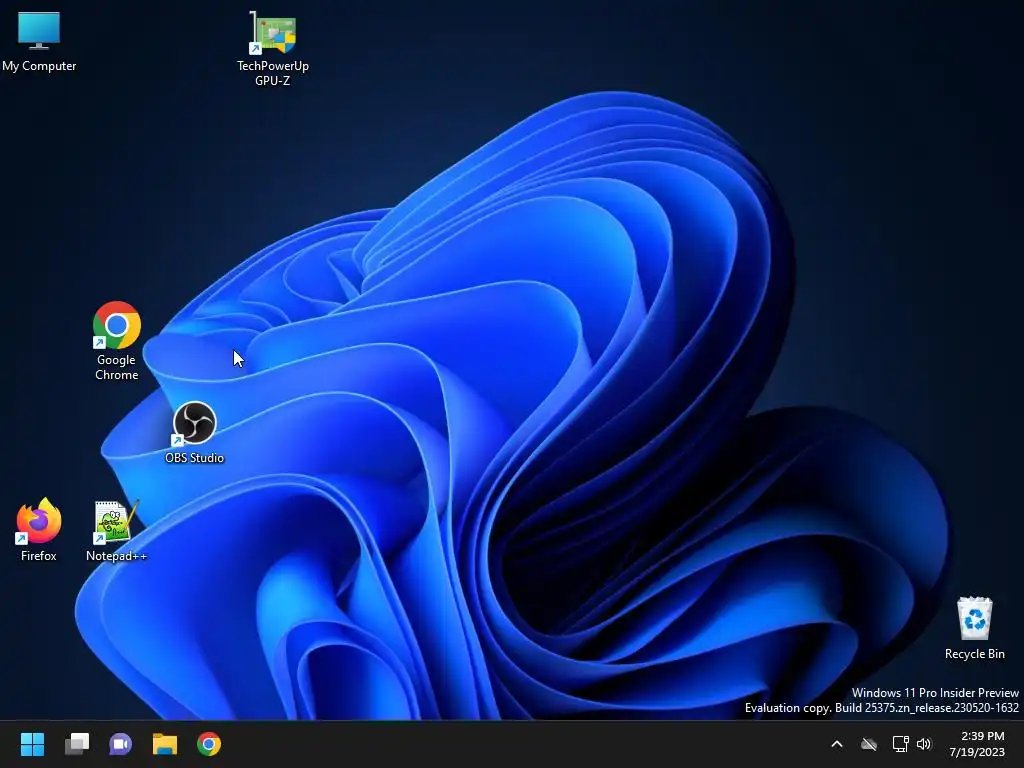
Task: Click the 'Notepad++' icon label
Action: (116, 556)
